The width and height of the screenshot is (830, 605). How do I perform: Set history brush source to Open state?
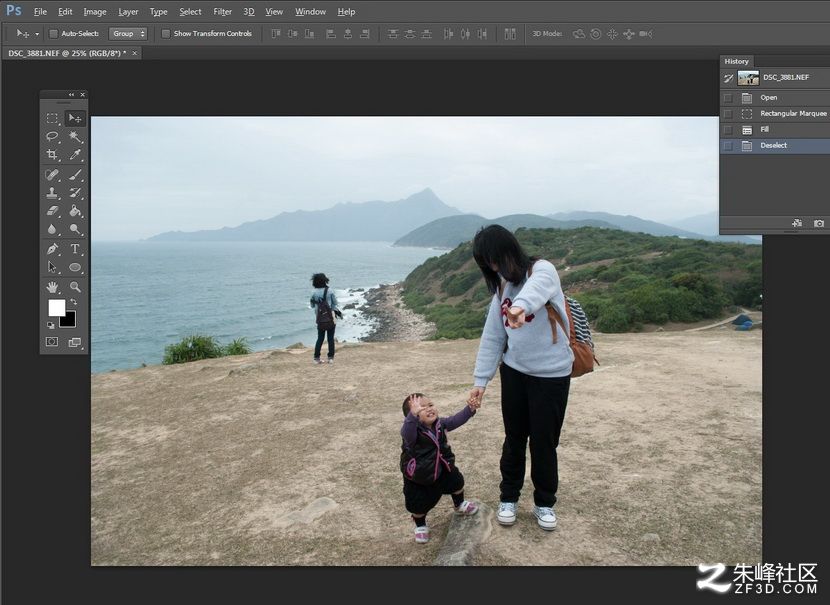(x=728, y=98)
